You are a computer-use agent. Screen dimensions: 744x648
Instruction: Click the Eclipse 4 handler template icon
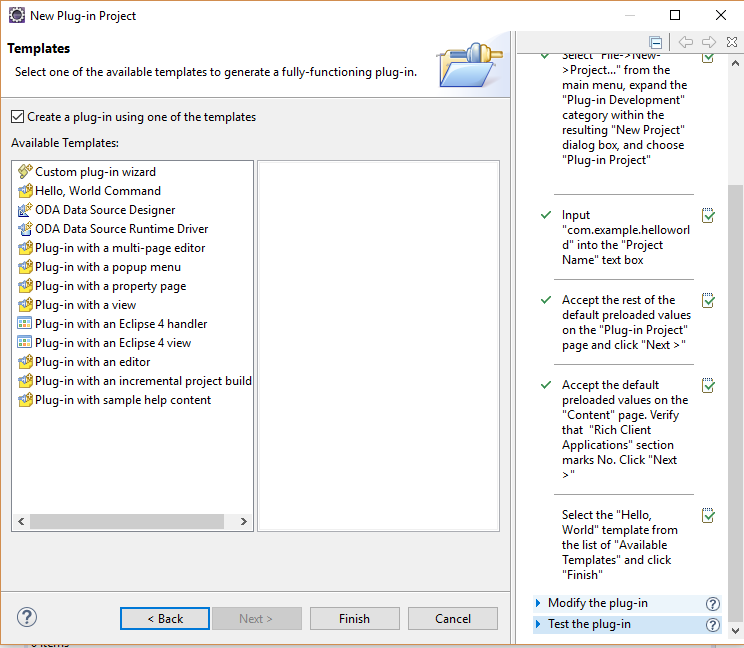click(x=25, y=324)
